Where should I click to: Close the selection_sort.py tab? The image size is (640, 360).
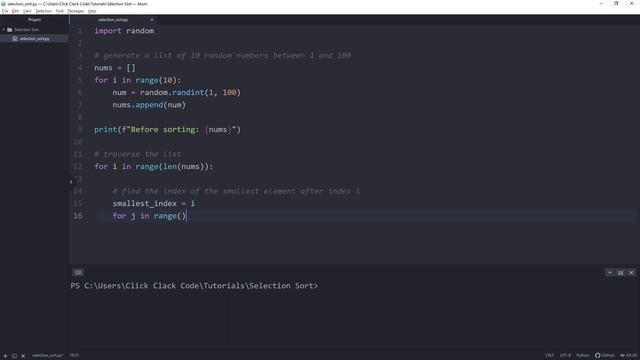(x=152, y=20)
